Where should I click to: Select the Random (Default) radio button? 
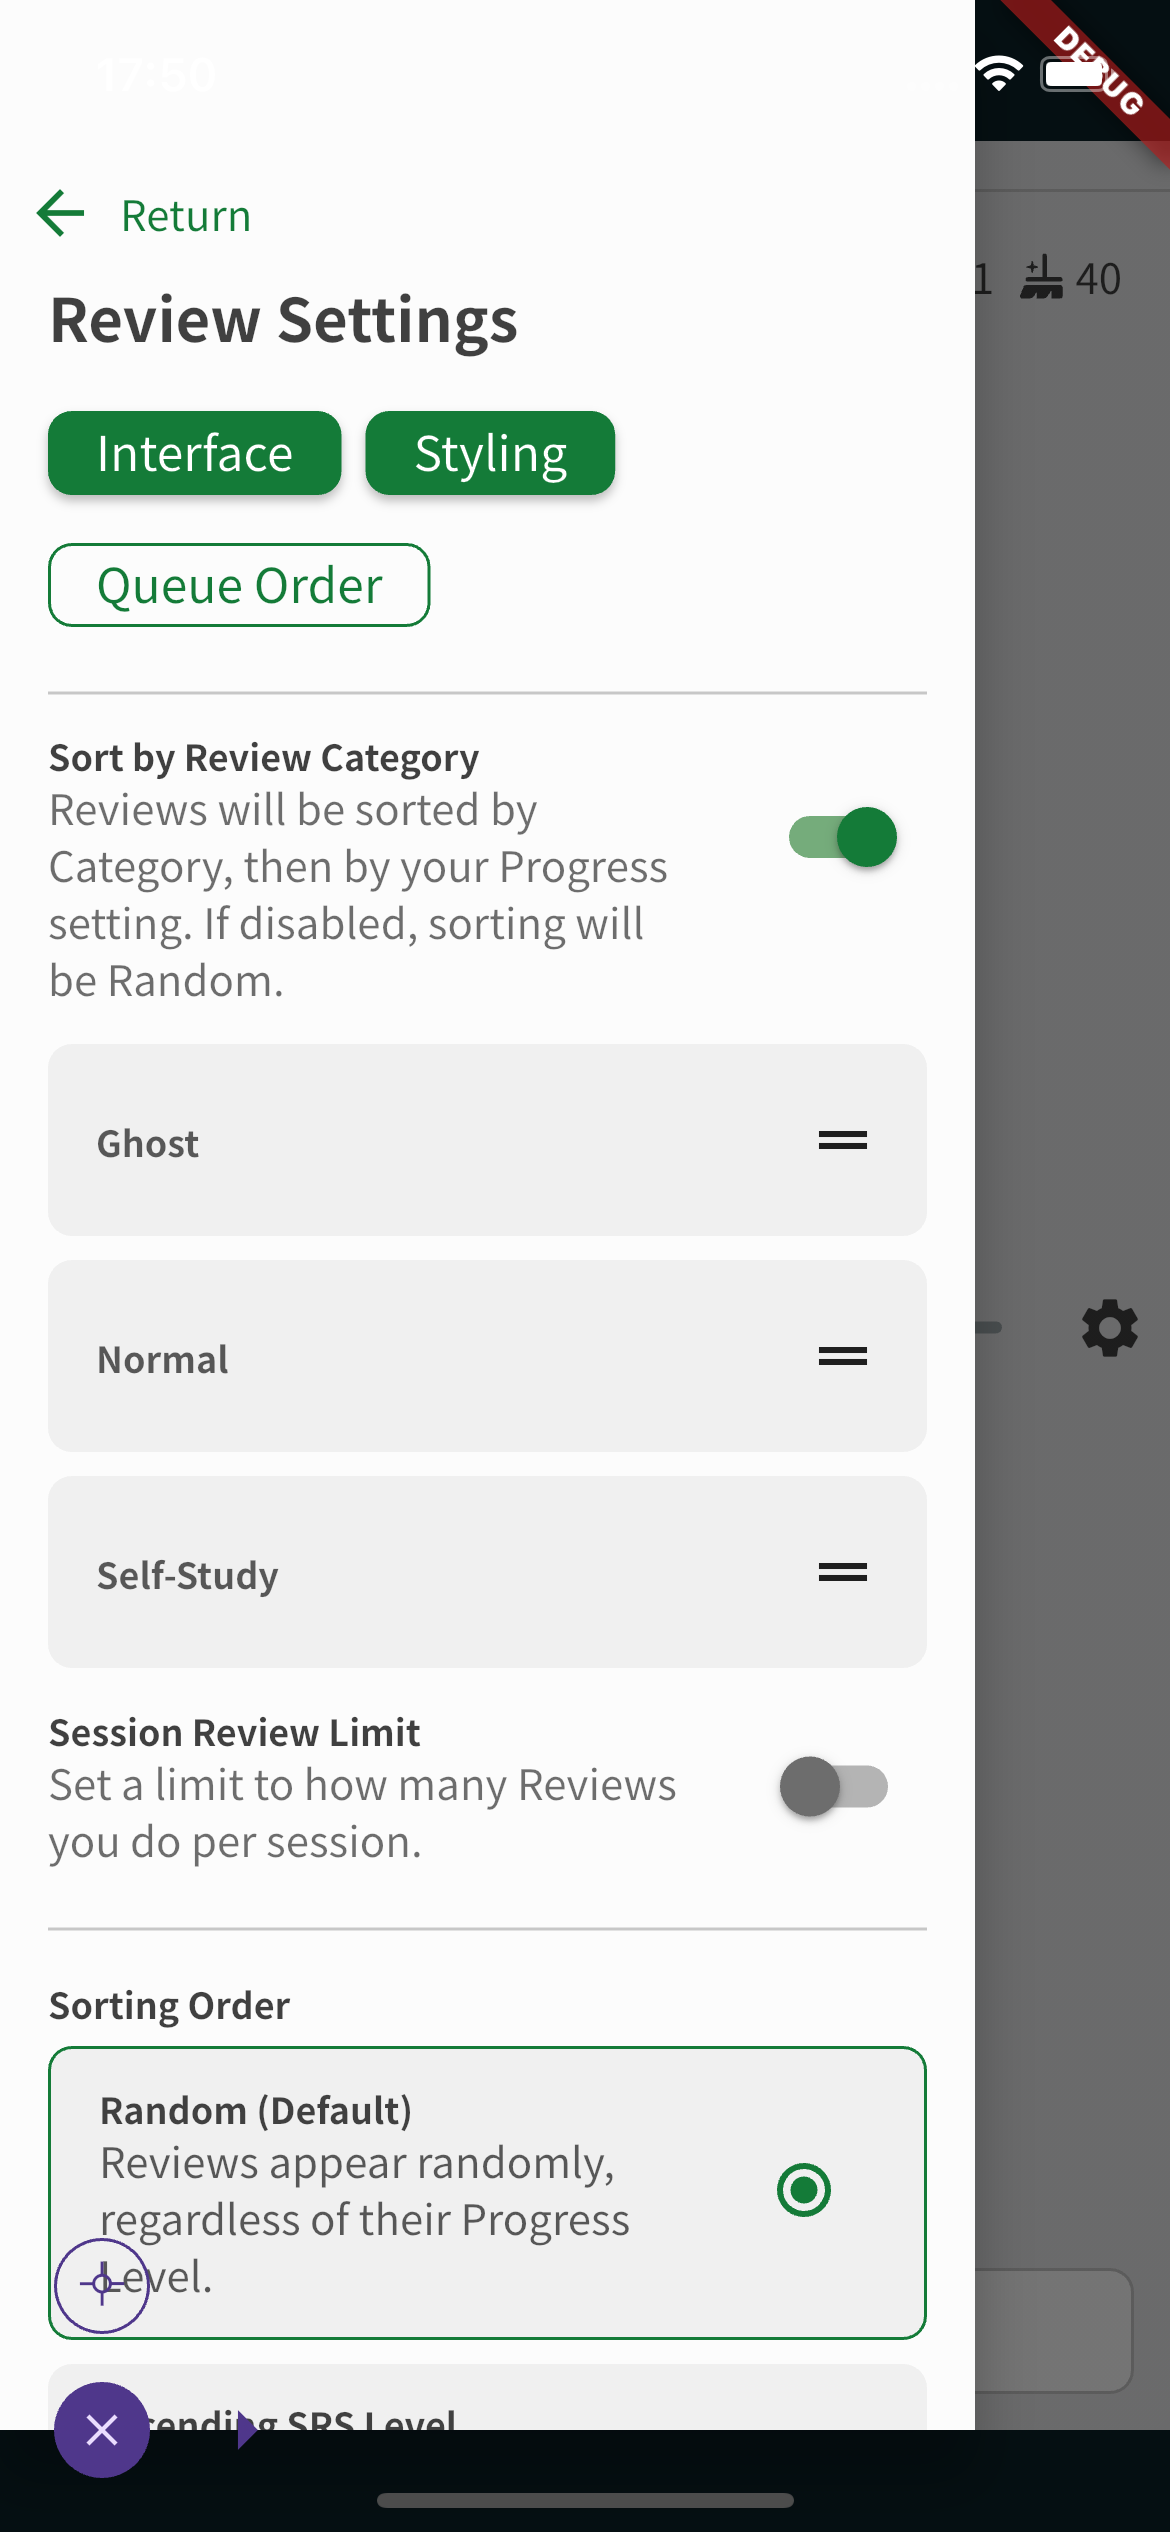click(x=804, y=2190)
